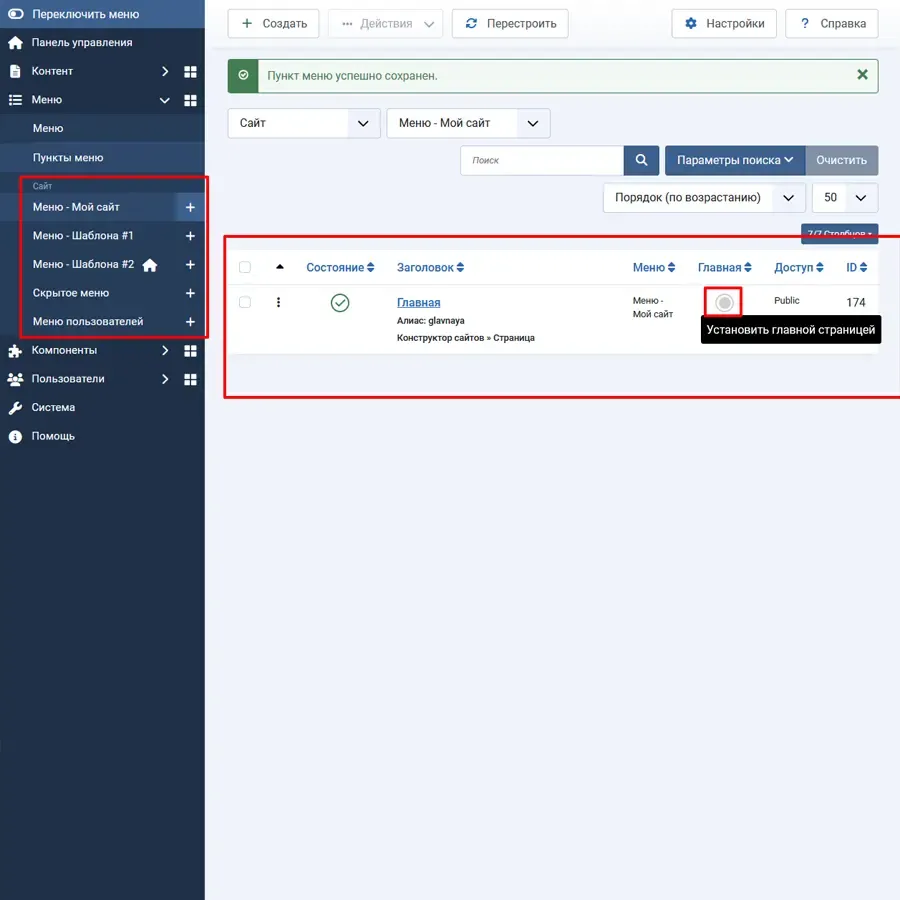
Task: Click plus icon beside Меню - Мой сайт
Action: click(190, 207)
